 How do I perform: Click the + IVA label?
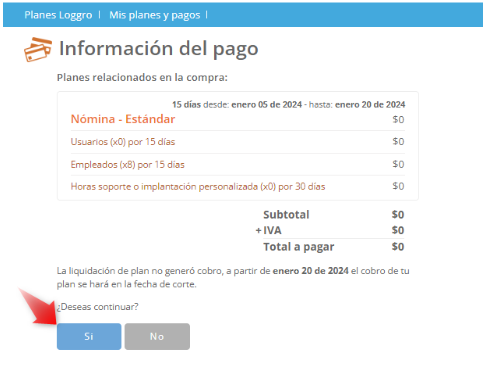tap(269, 230)
